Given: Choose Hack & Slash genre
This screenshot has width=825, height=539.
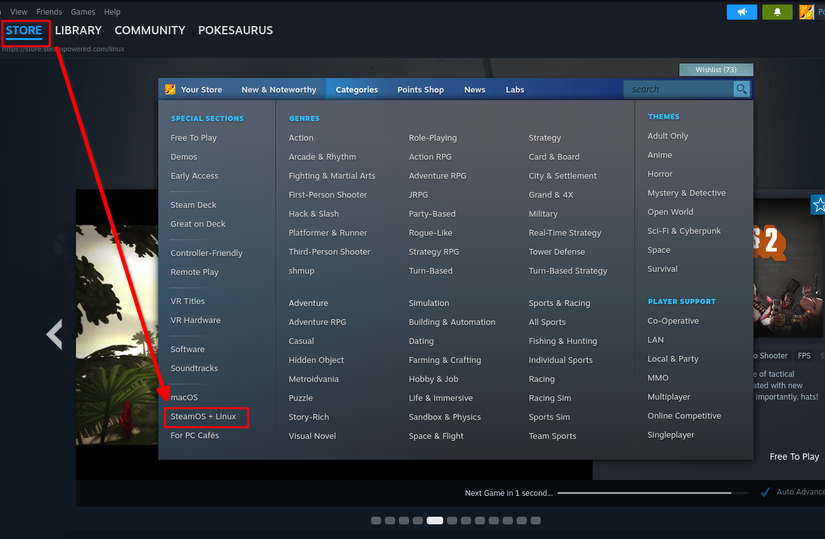Looking at the screenshot, I should pos(314,214).
